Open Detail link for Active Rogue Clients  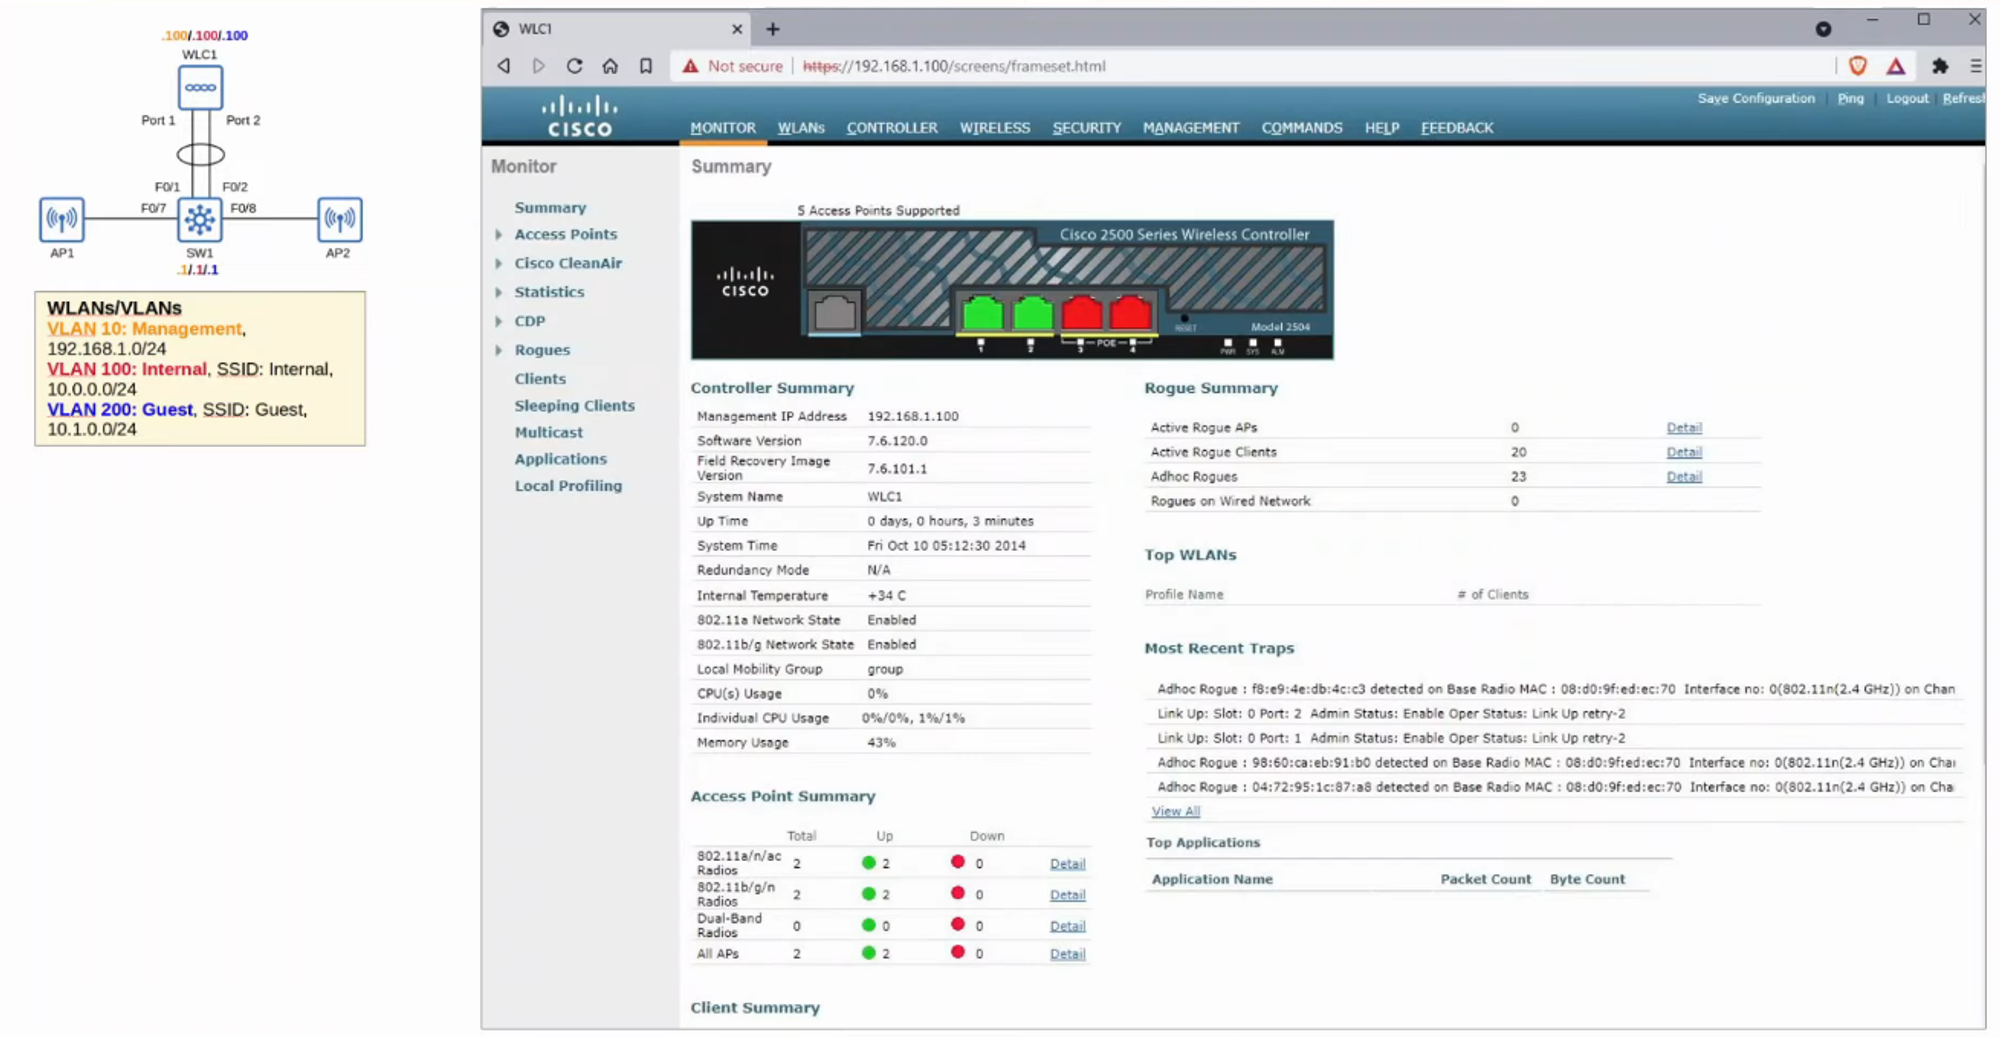coord(1683,452)
